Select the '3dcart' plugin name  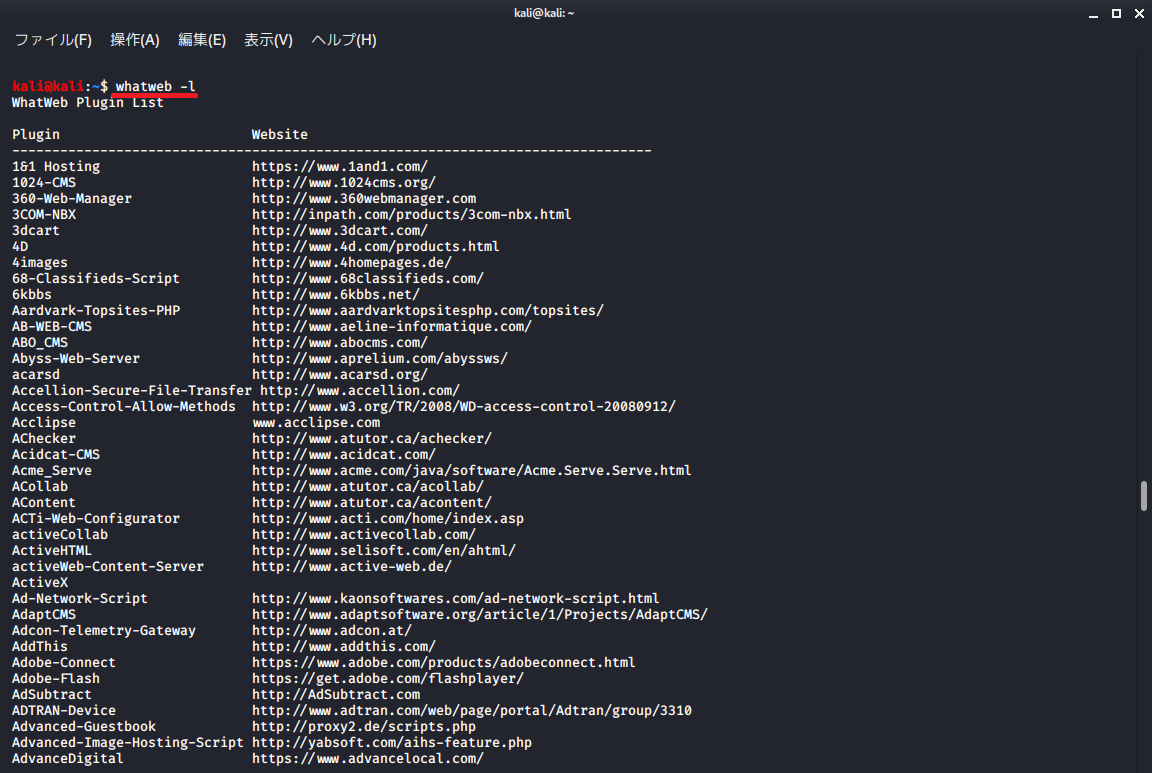coord(36,231)
